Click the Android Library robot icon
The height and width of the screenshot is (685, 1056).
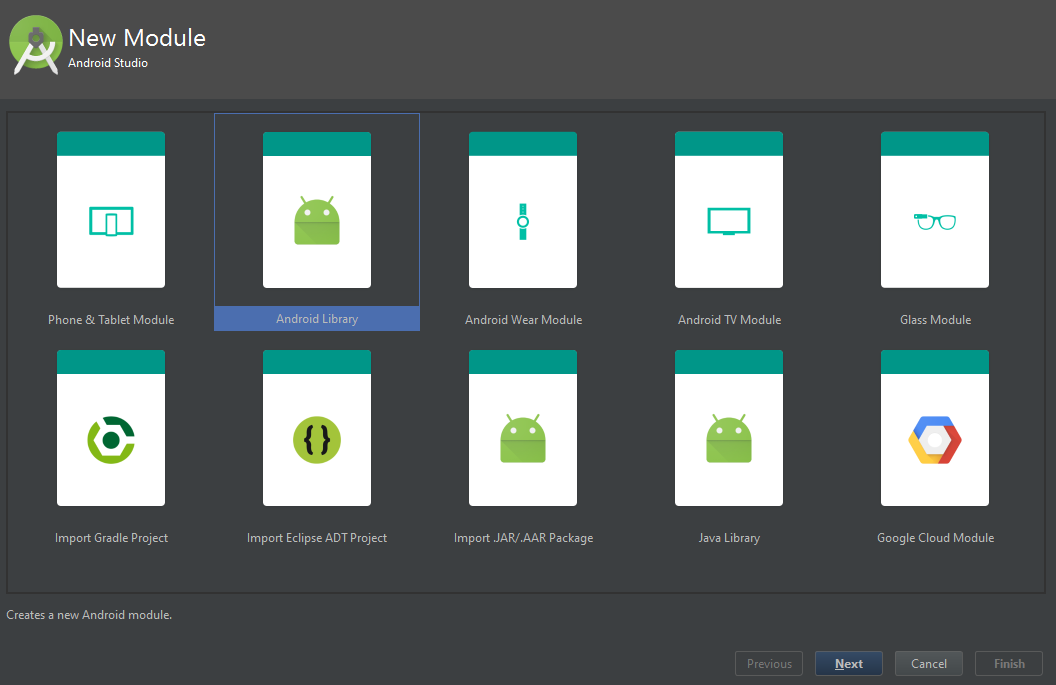(x=317, y=221)
